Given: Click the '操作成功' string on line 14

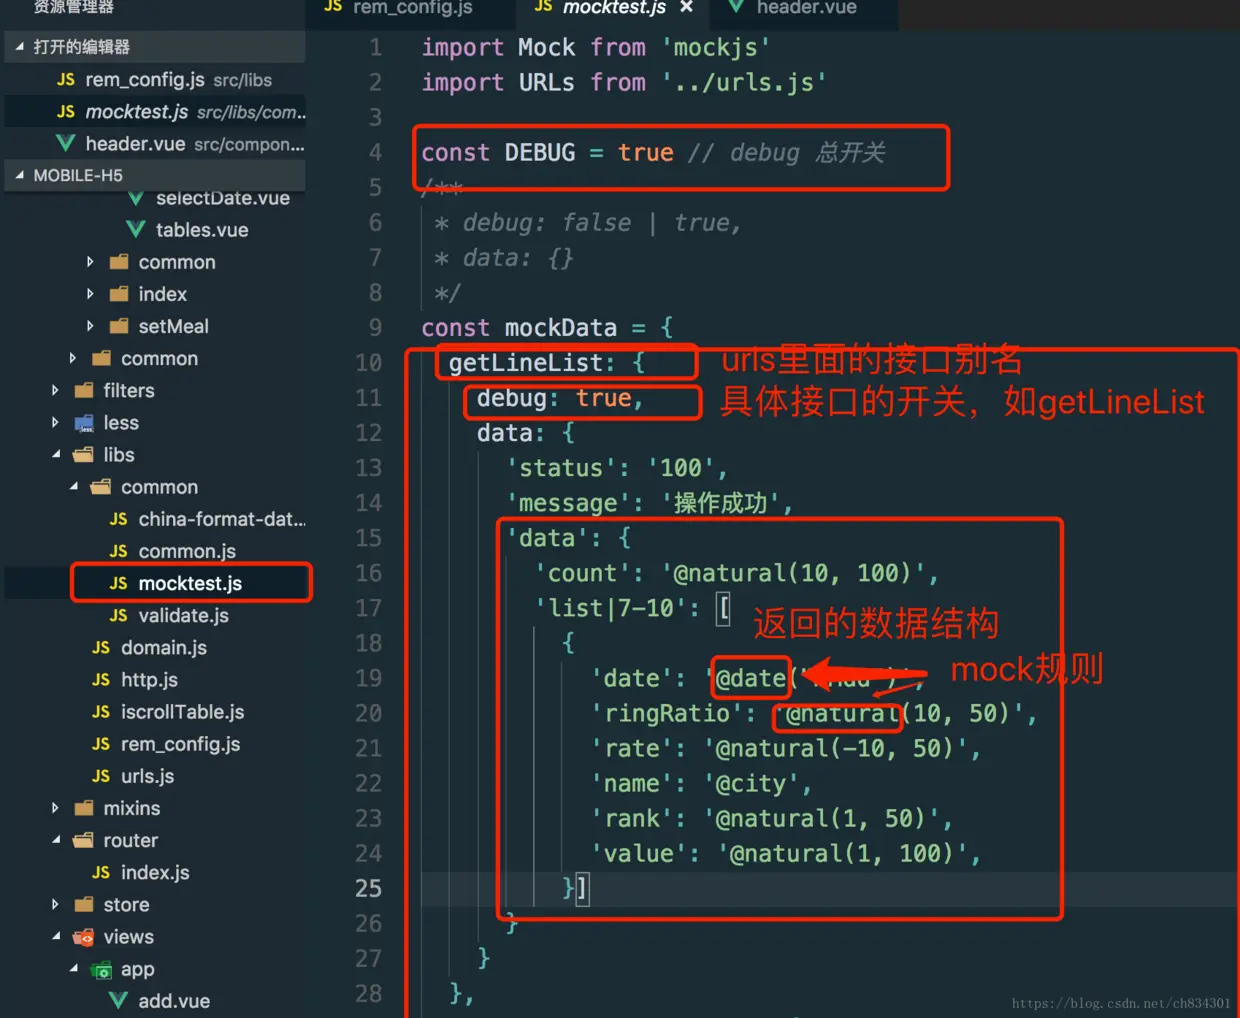Looking at the screenshot, I should pos(719,502).
